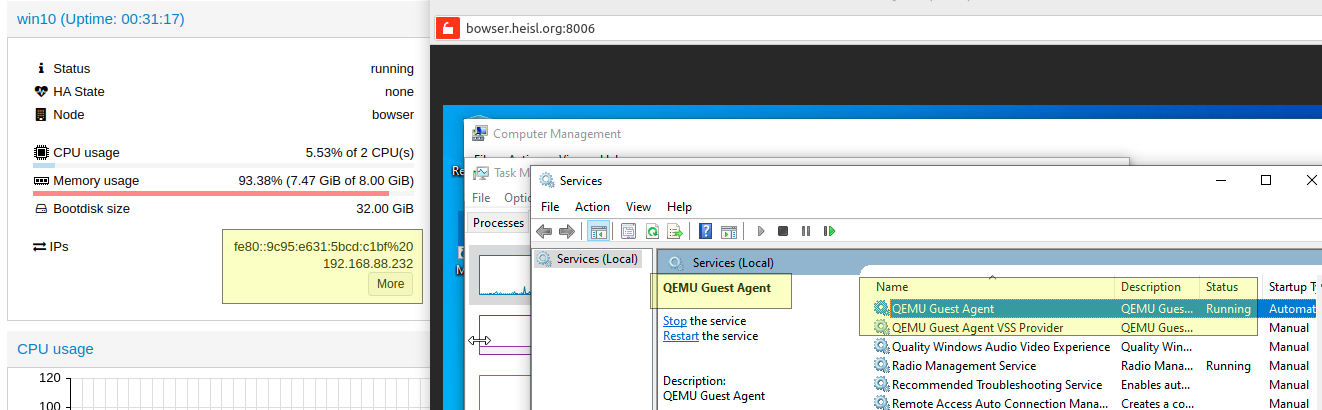
Task: Click the More button under IPs
Action: coord(390,284)
